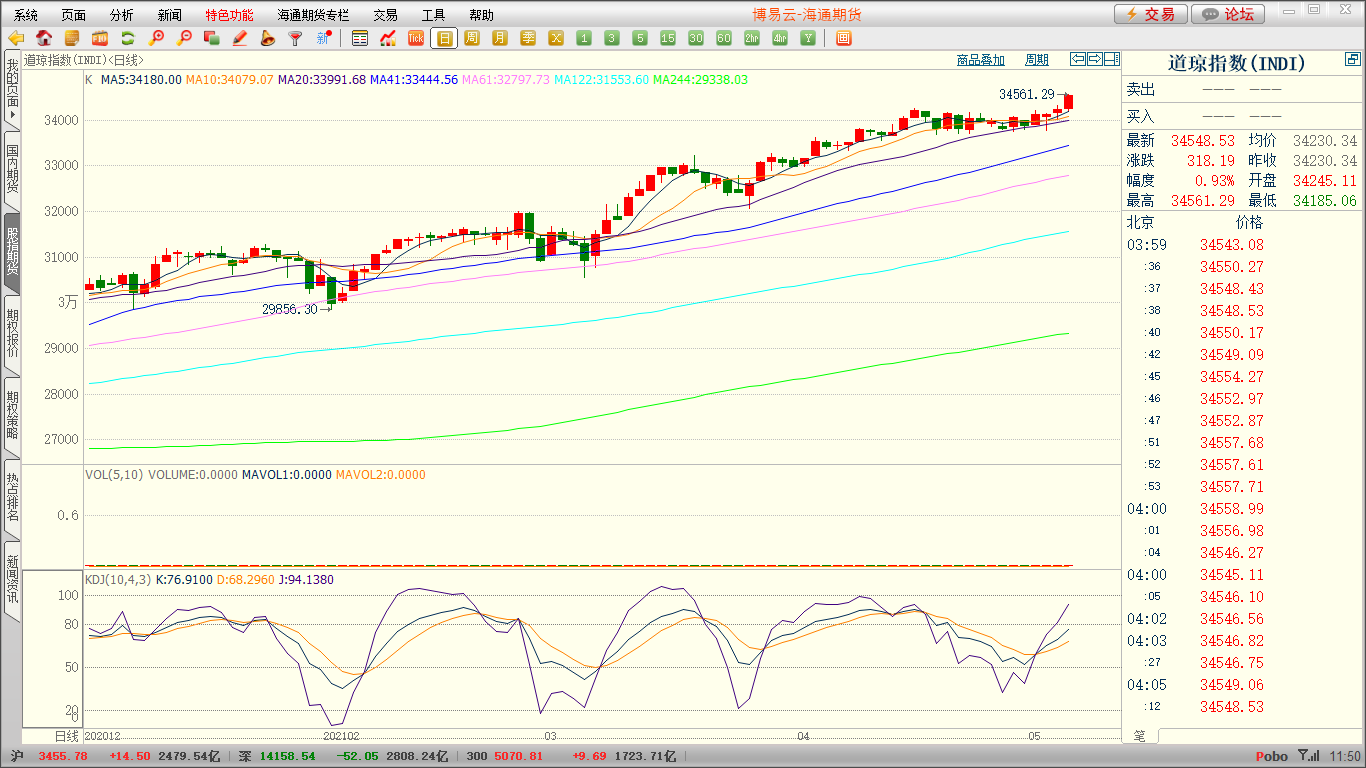Select the 3-minute period button
Image resolution: width=1366 pixels, height=768 pixels.
coord(612,38)
